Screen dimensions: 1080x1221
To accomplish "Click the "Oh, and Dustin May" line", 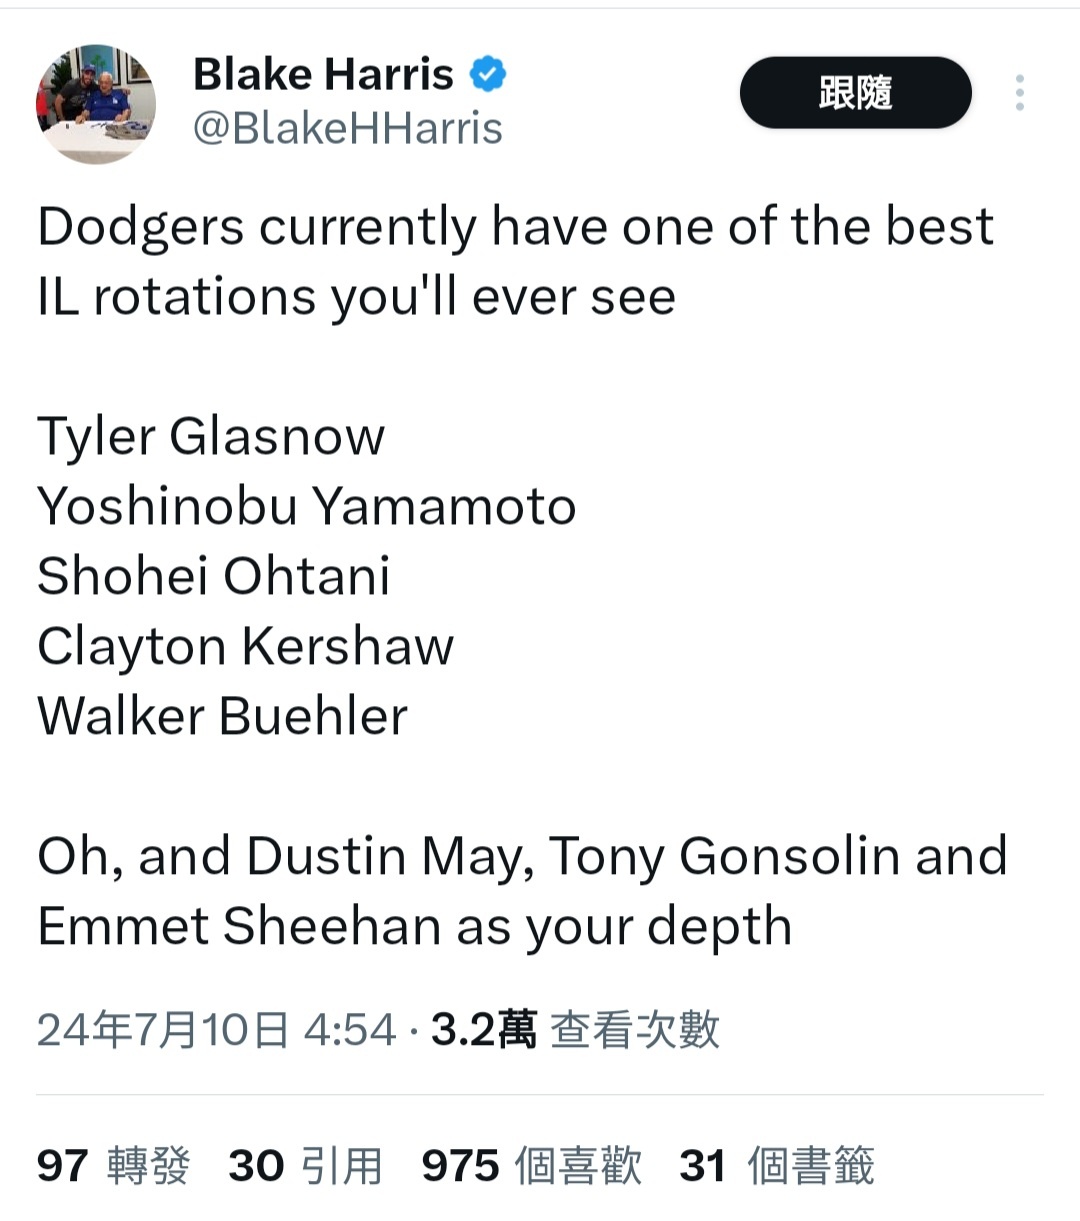I will pyautogui.click(x=521, y=857).
